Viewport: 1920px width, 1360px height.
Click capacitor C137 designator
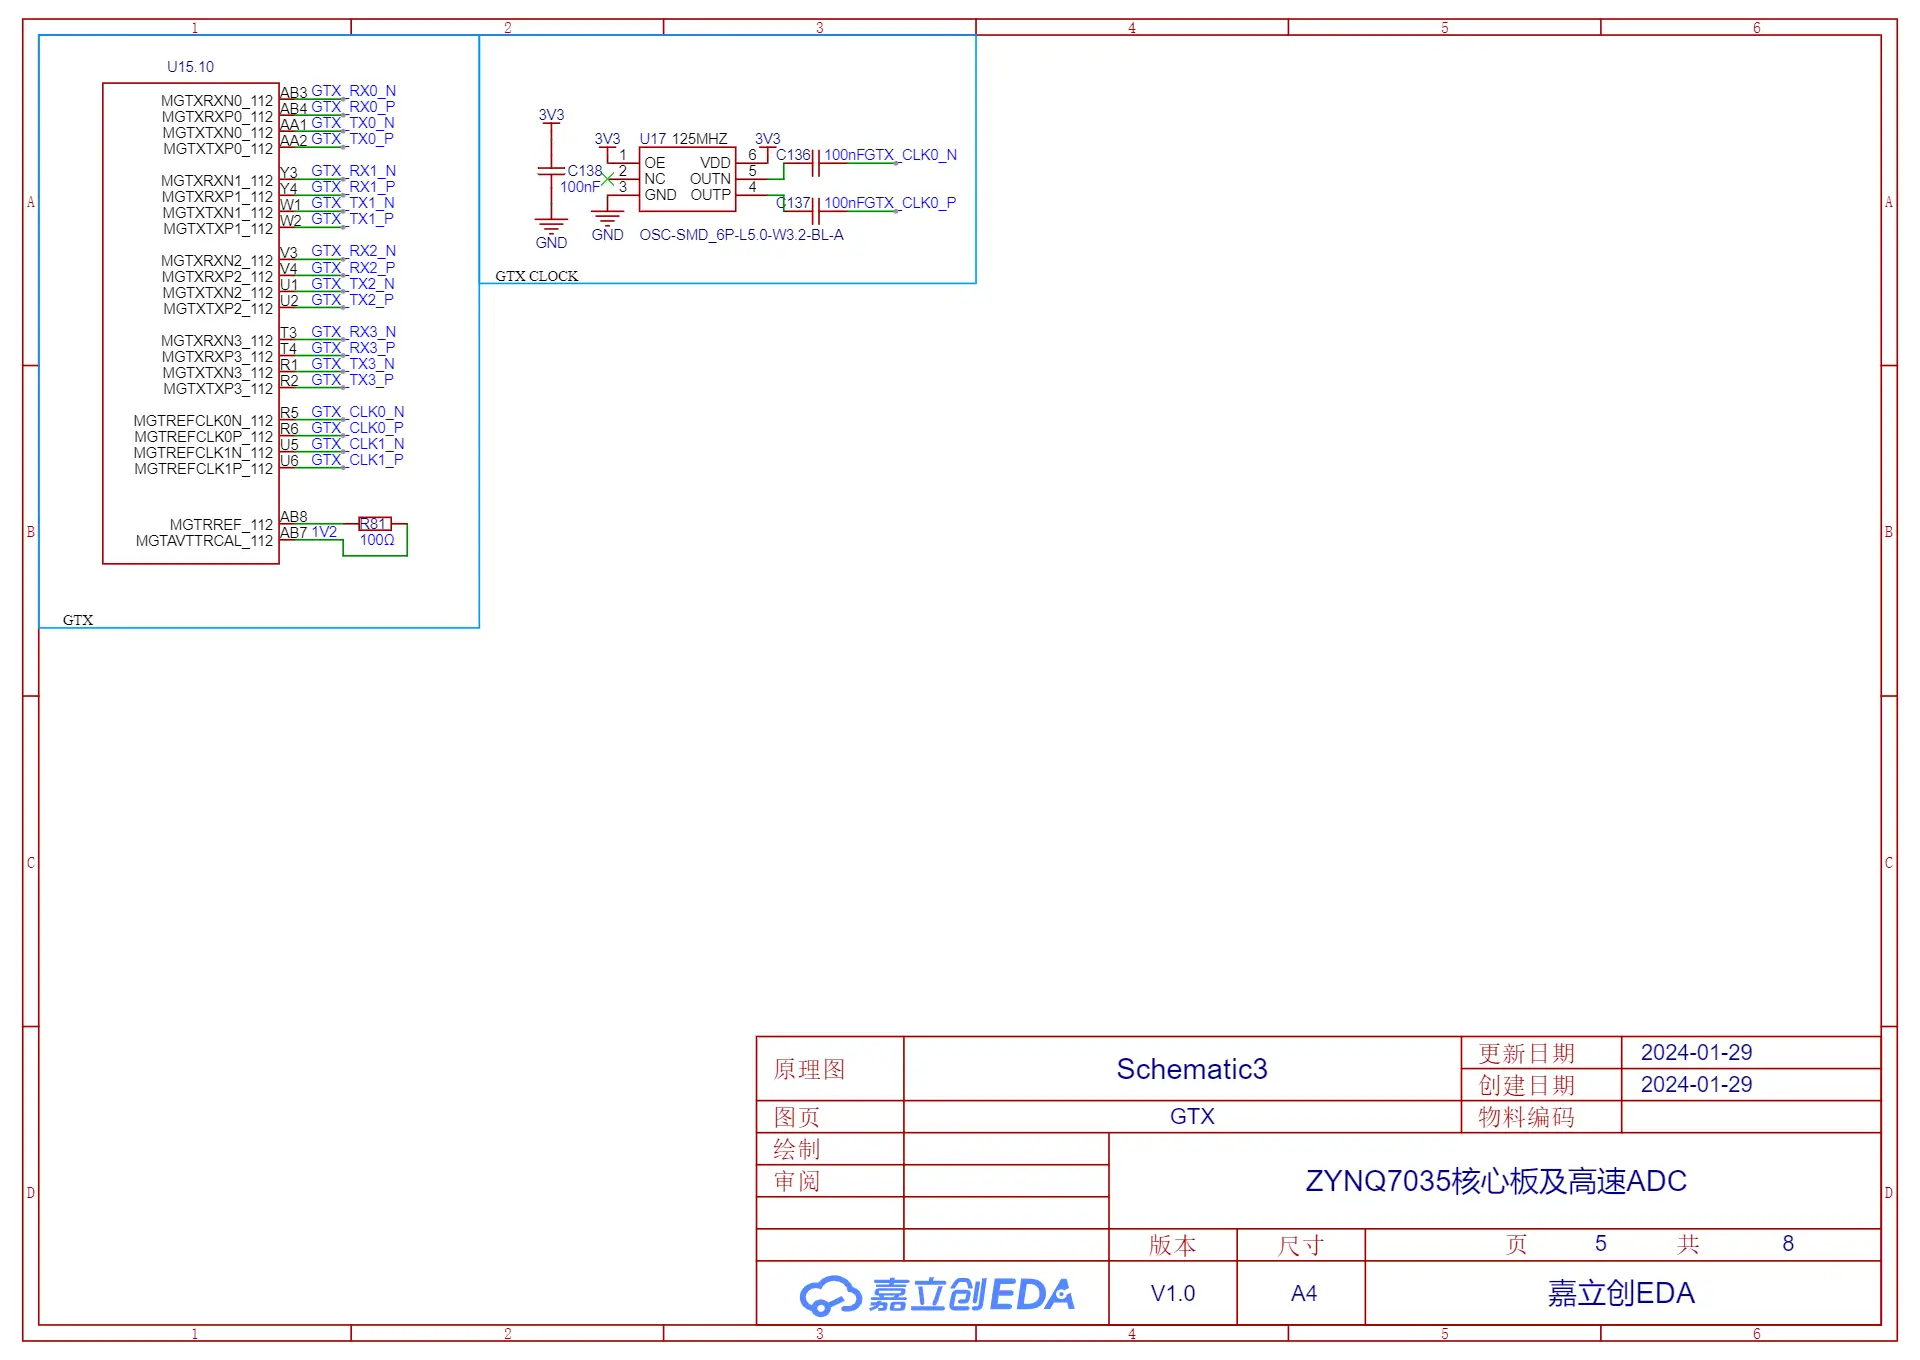794,203
